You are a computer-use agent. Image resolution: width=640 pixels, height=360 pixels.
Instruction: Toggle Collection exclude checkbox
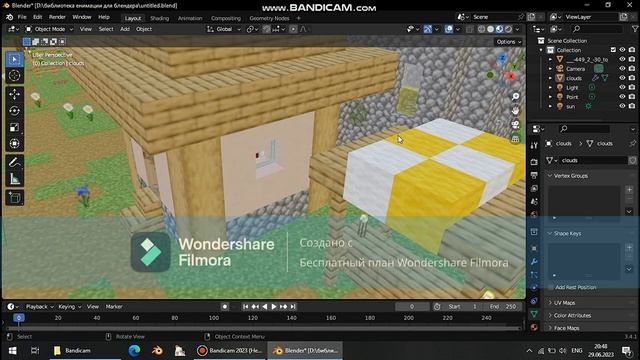[x=613, y=50]
